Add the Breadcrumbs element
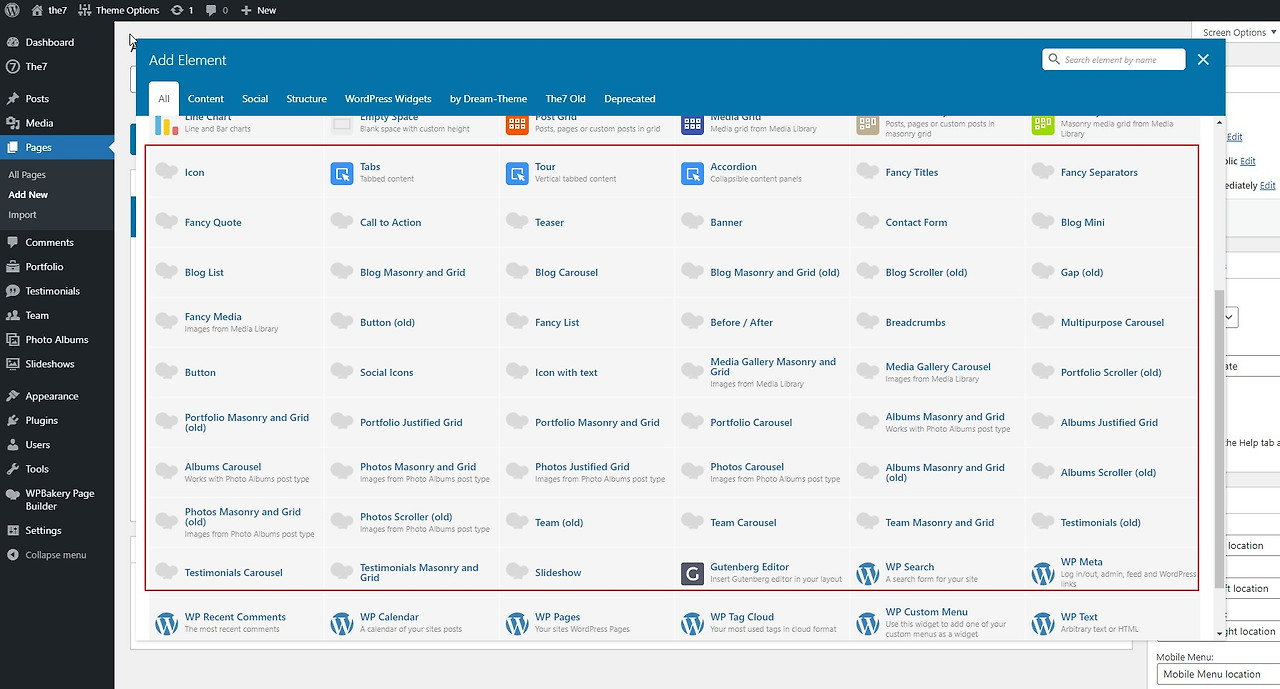The height and width of the screenshot is (689, 1280). coord(937,323)
